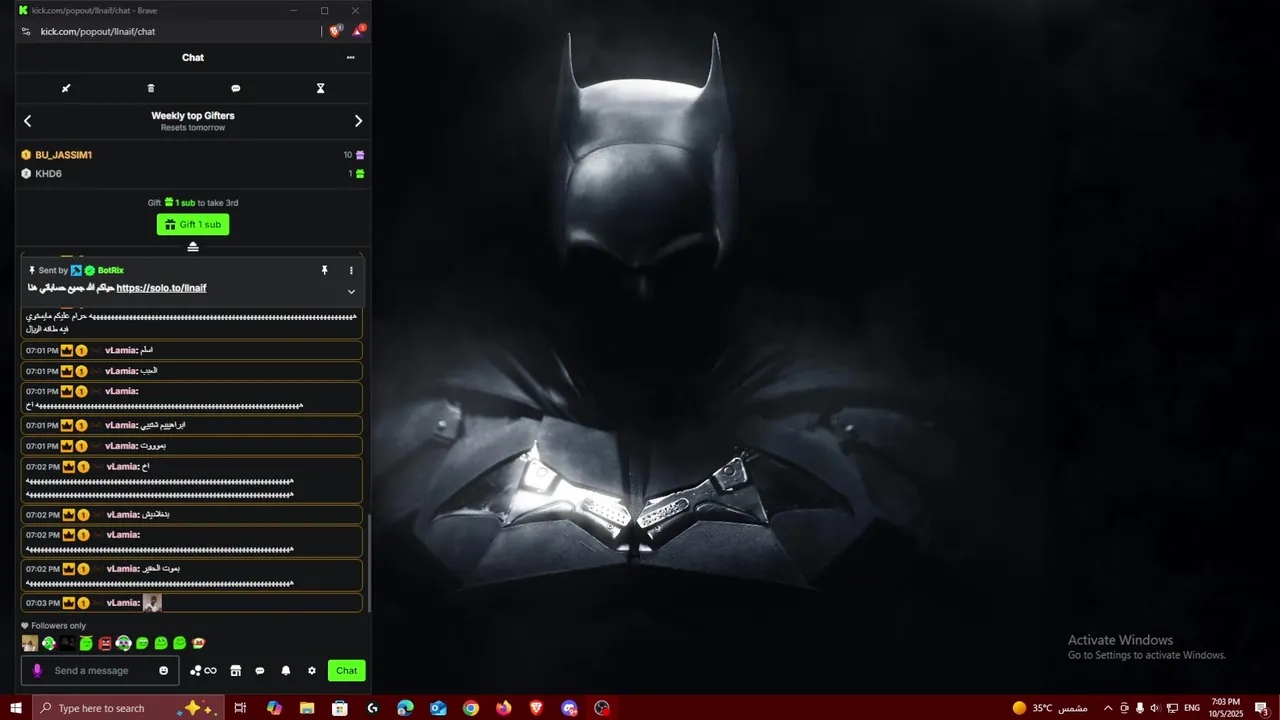1280x720 pixels.
Task: Click the purple microphone icon in message box
Action: [38, 671]
